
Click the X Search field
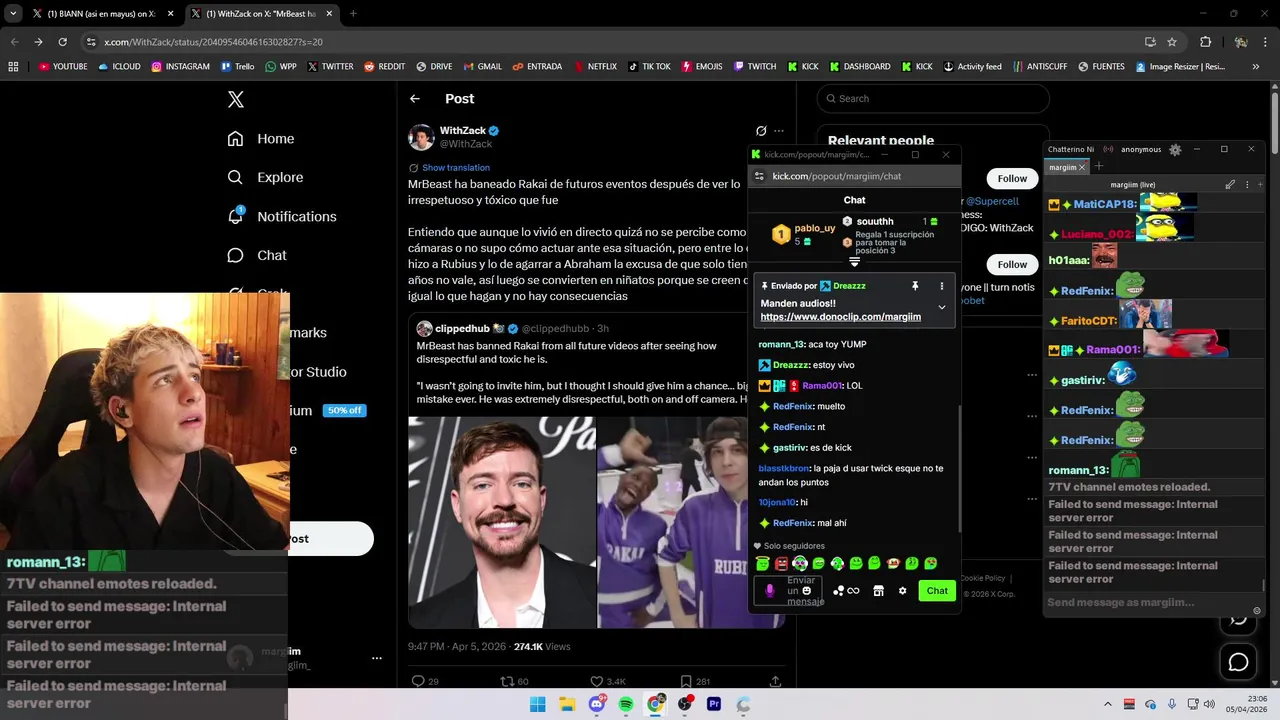(x=933, y=98)
